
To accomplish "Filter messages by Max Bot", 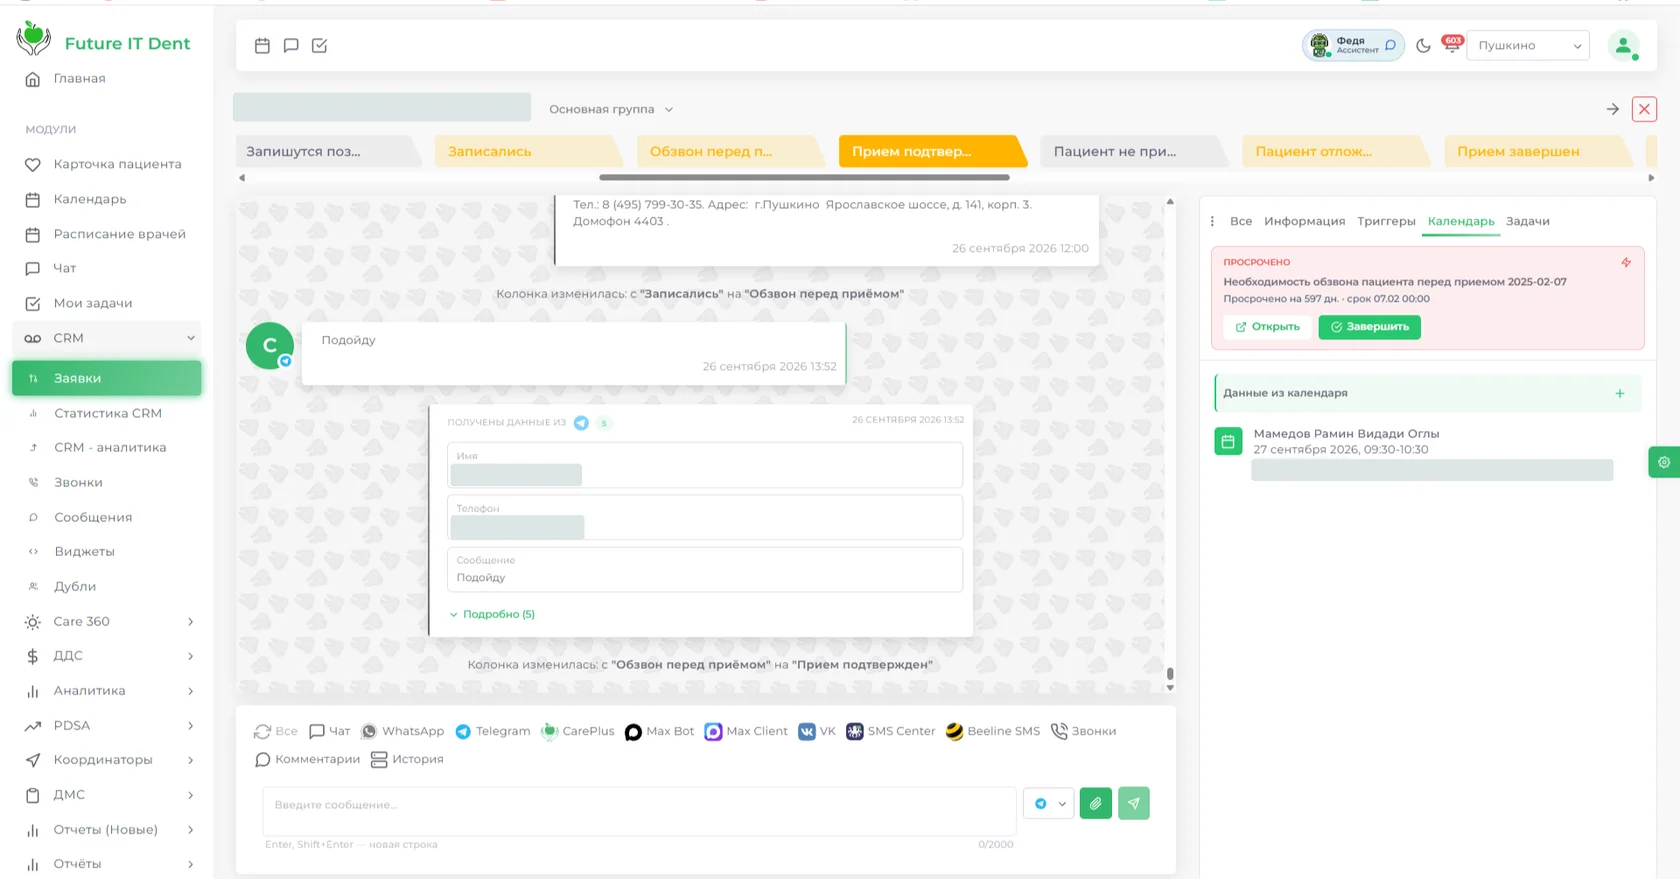I will (x=659, y=731).
